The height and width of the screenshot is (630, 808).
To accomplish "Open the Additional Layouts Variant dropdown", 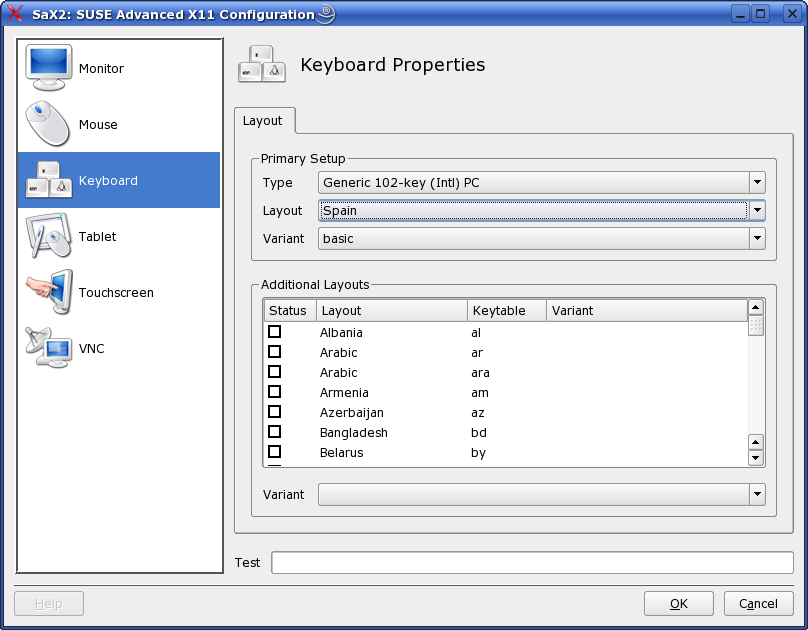I will [x=542, y=495].
